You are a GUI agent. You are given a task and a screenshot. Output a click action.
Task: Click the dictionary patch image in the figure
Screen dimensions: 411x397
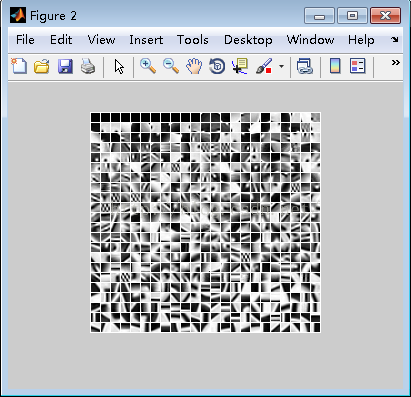click(x=205, y=222)
